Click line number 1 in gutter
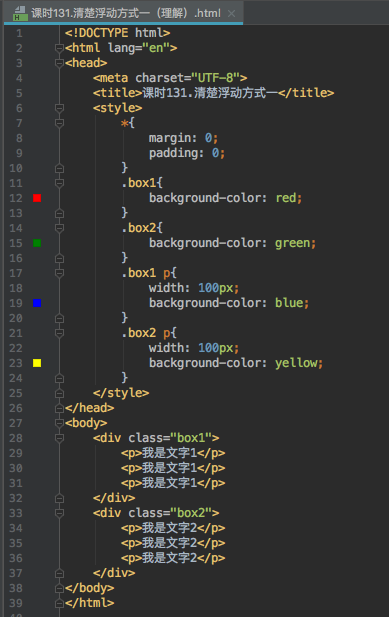This screenshot has height=617, width=389. [x=19, y=33]
